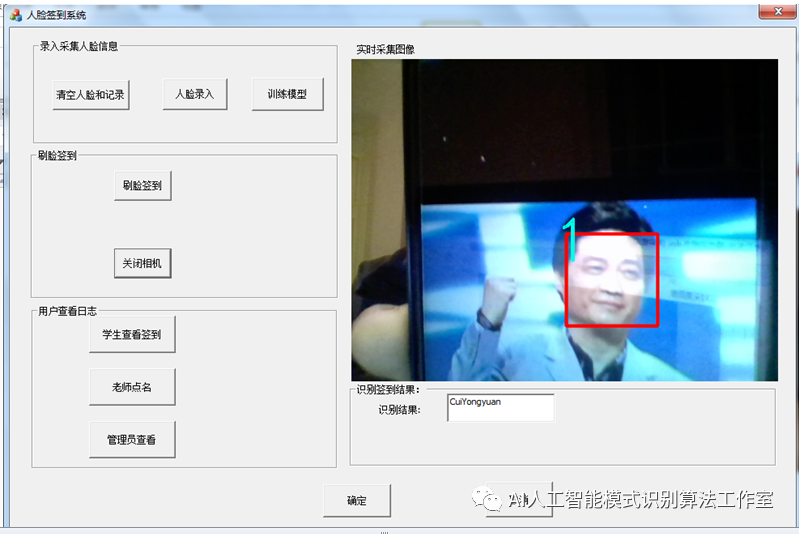Click the 录入采集人脸信息 group label
Viewport: 799px width, 534px height.
click(x=78, y=46)
